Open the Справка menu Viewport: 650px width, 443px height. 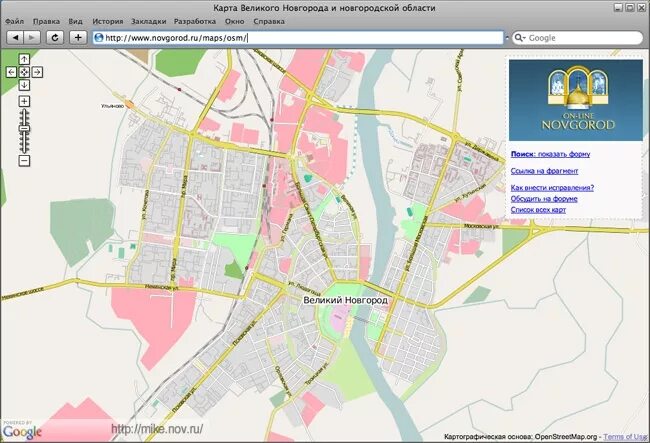[269, 21]
